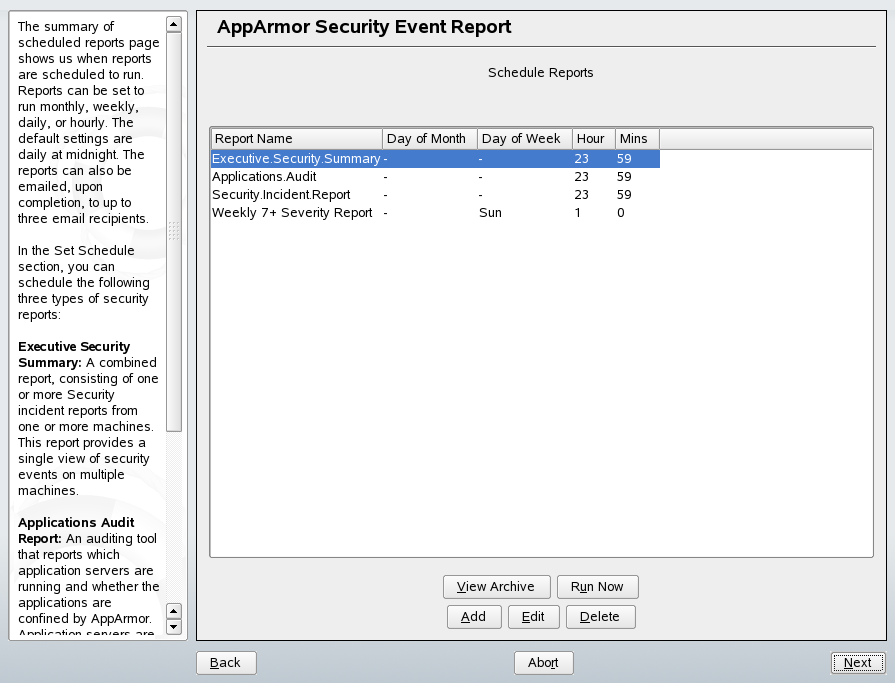Sort by the Day of Week column
The image size is (895, 683).
click(523, 138)
